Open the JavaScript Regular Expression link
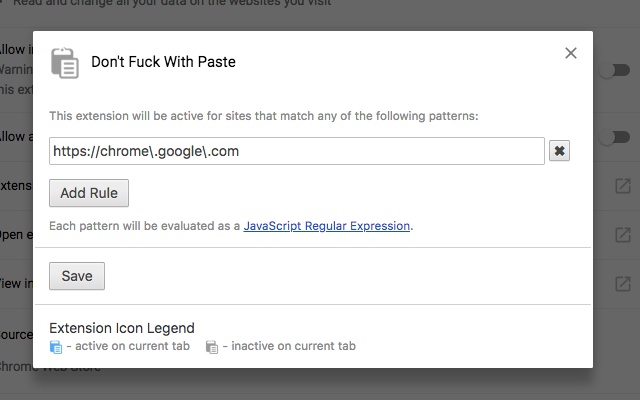The image size is (640, 400). tap(327, 226)
